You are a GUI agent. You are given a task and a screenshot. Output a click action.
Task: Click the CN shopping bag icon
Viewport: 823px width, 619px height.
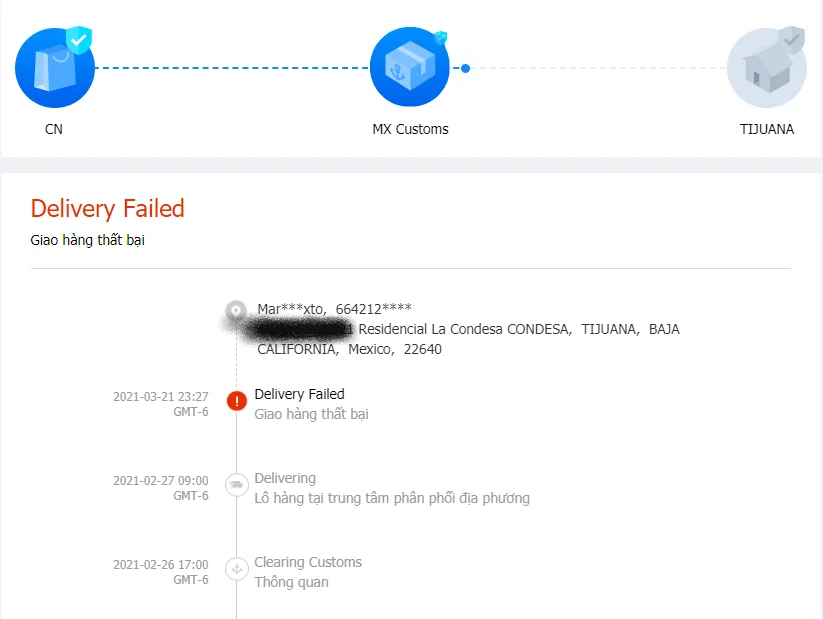tap(54, 68)
